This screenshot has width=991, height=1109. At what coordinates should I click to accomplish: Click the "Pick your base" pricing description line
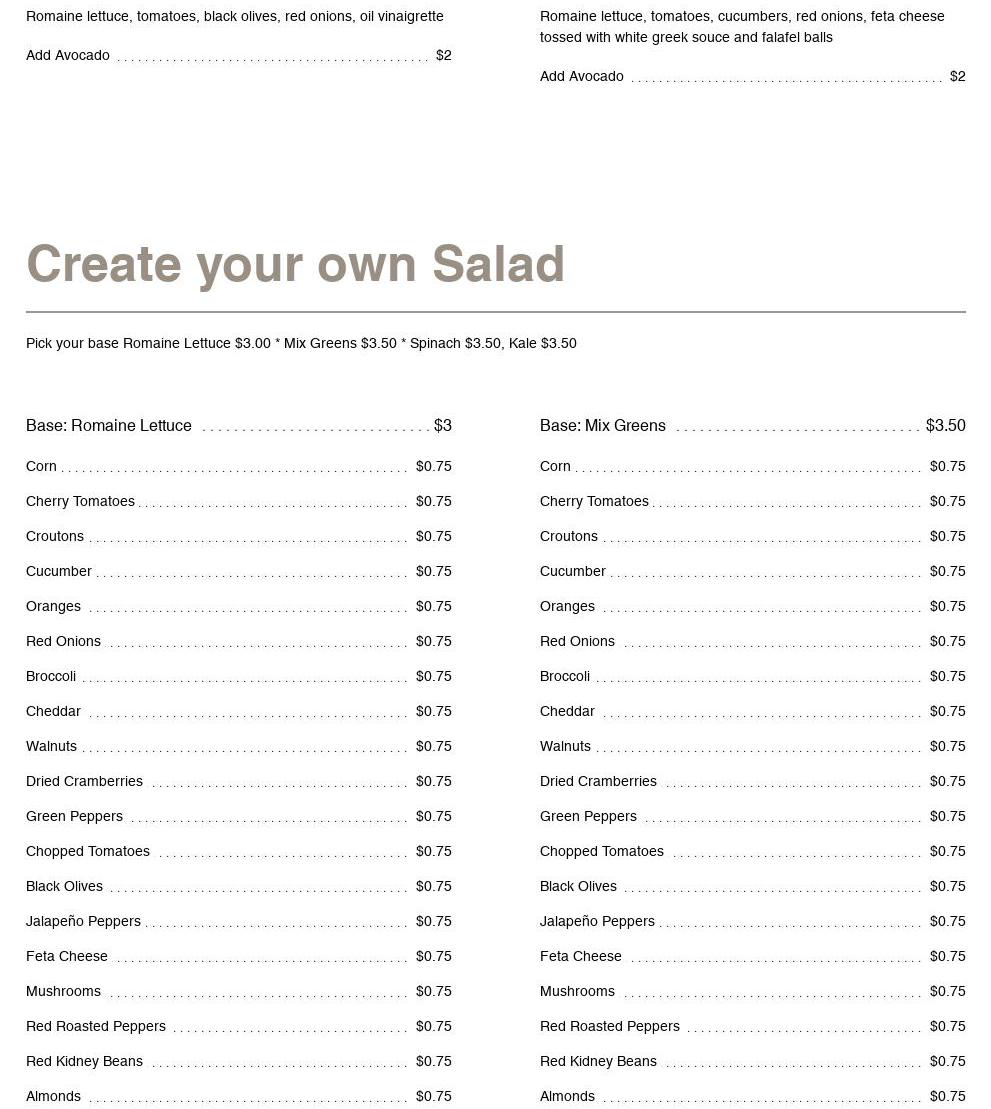coord(301,344)
